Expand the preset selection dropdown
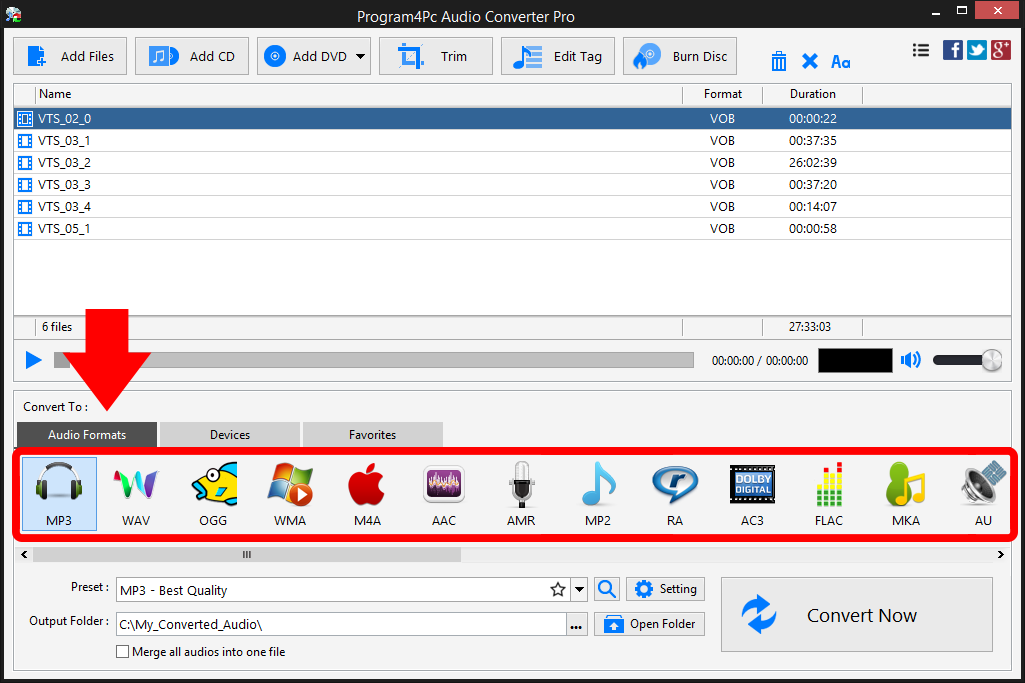1025x683 pixels. pos(578,589)
